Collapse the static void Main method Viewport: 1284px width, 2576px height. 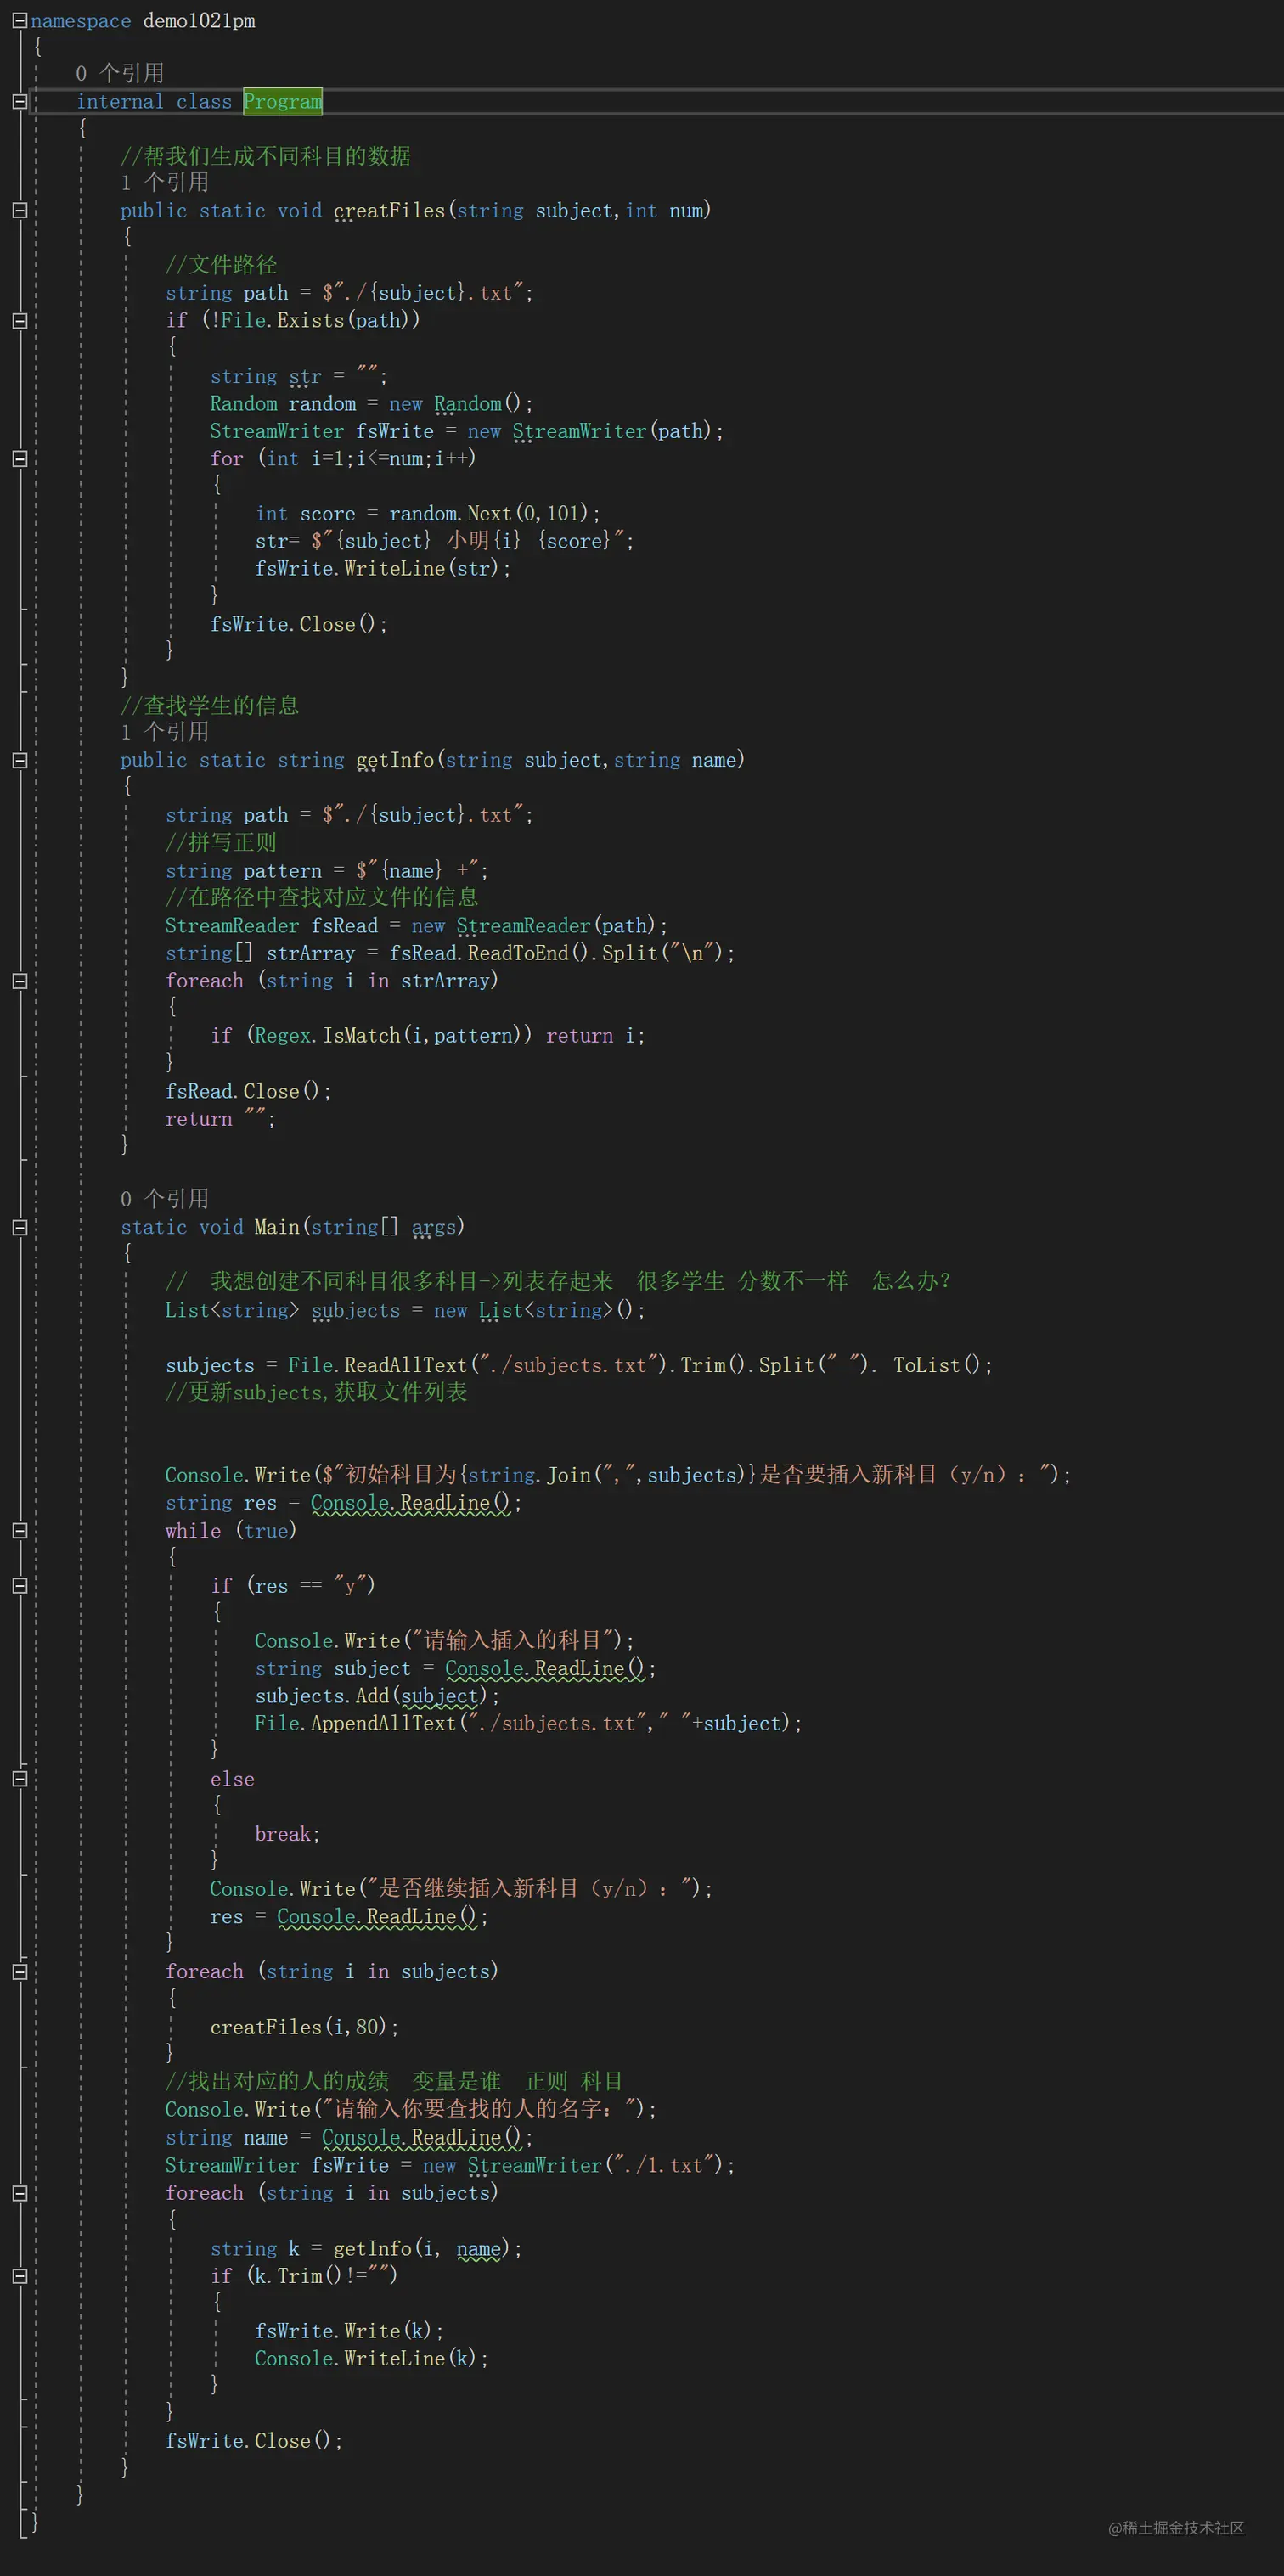coord(19,1227)
